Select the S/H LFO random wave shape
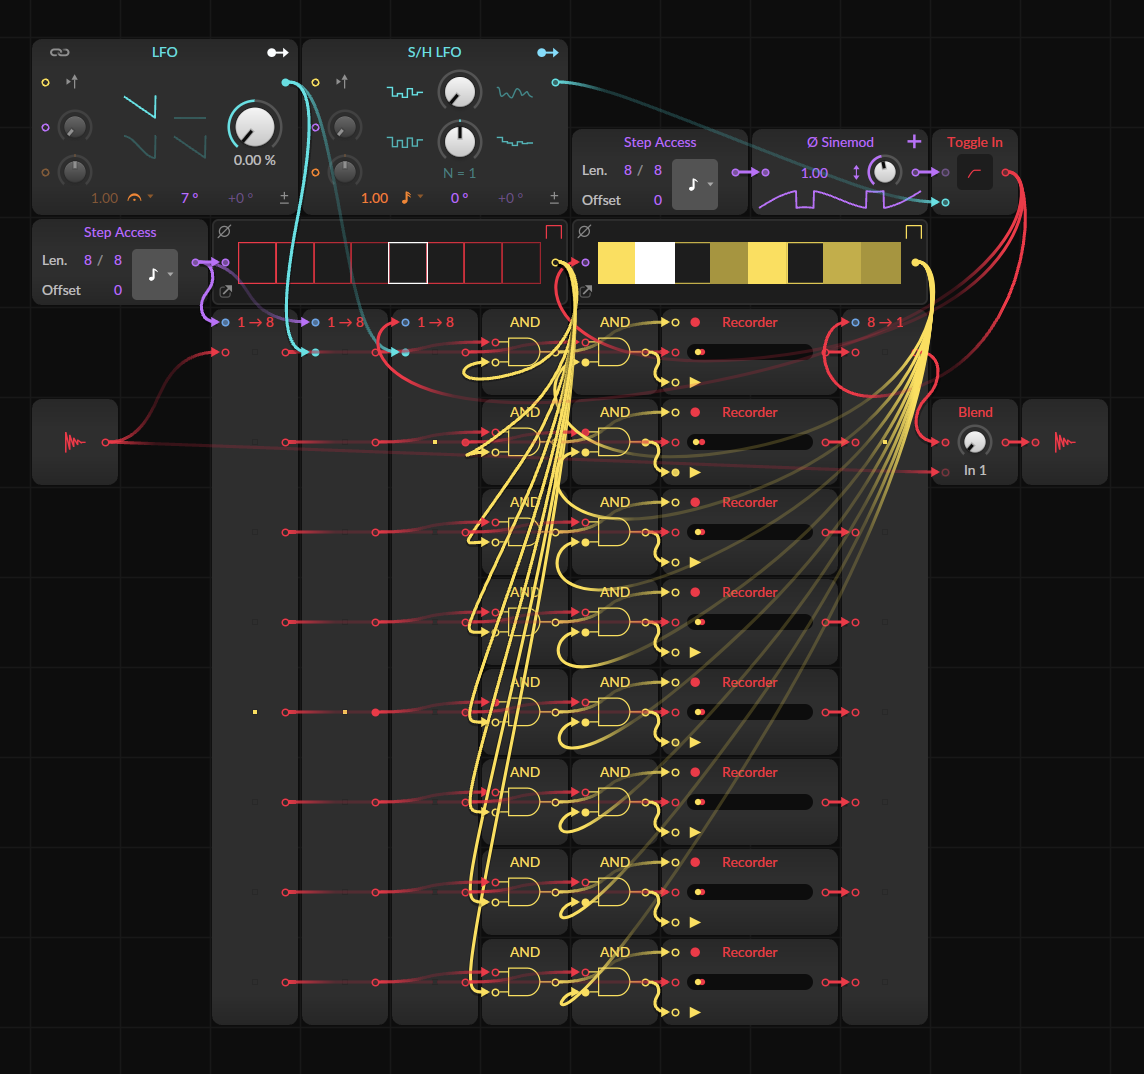The image size is (1144, 1074). pos(514,93)
